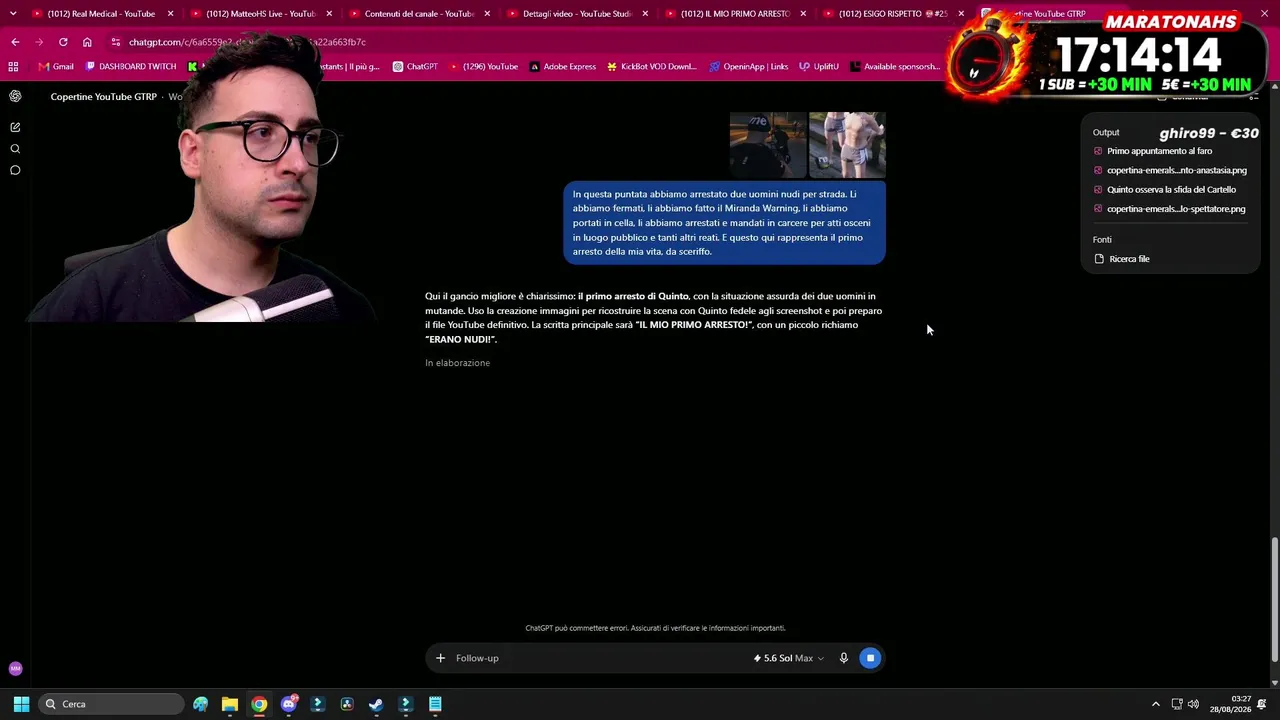The image size is (1280, 720).
Task: Close the Dettagli video tab
Action: (x=645, y=14)
